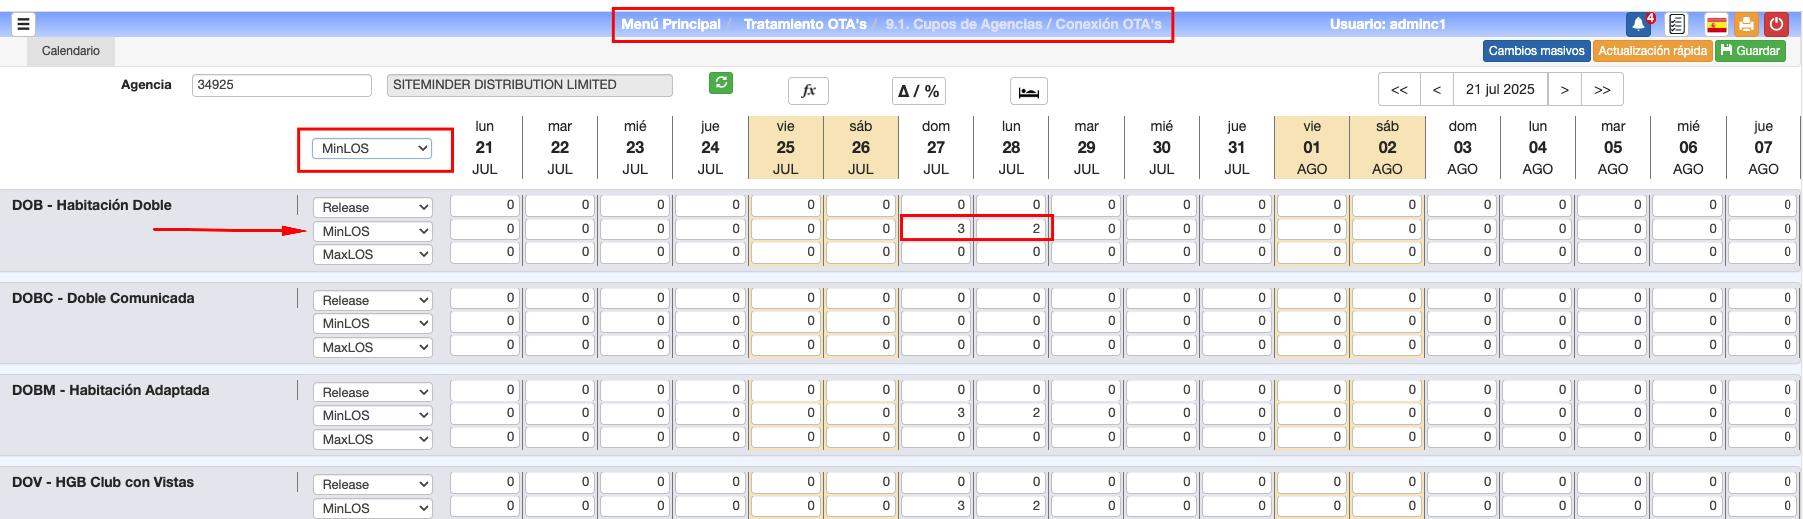Open the hamburger menu
Screen dimensions: 1803x519
[23, 24]
